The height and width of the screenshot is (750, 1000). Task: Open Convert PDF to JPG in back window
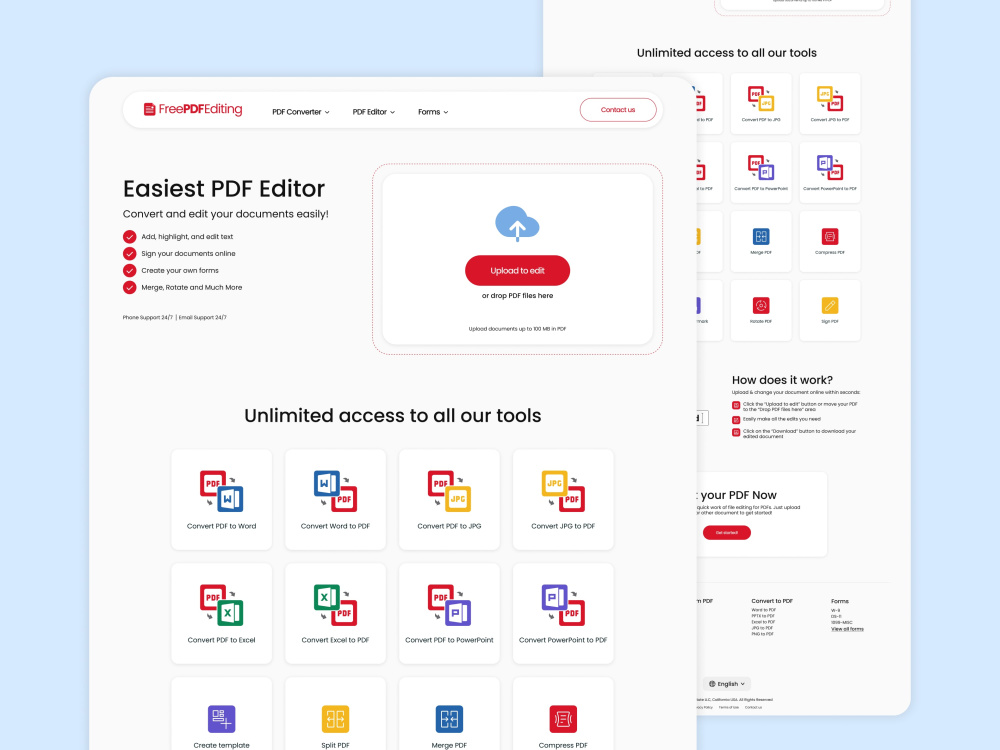(x=761, y=103)
